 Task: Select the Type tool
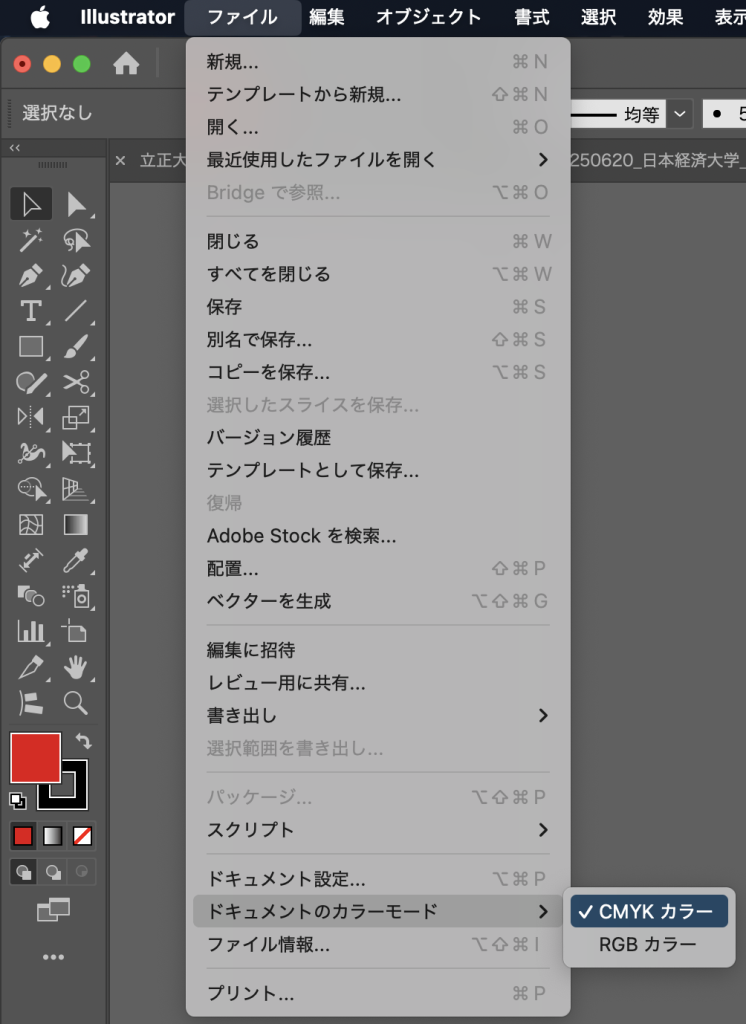pyautogui.click(x=31, y=311)
